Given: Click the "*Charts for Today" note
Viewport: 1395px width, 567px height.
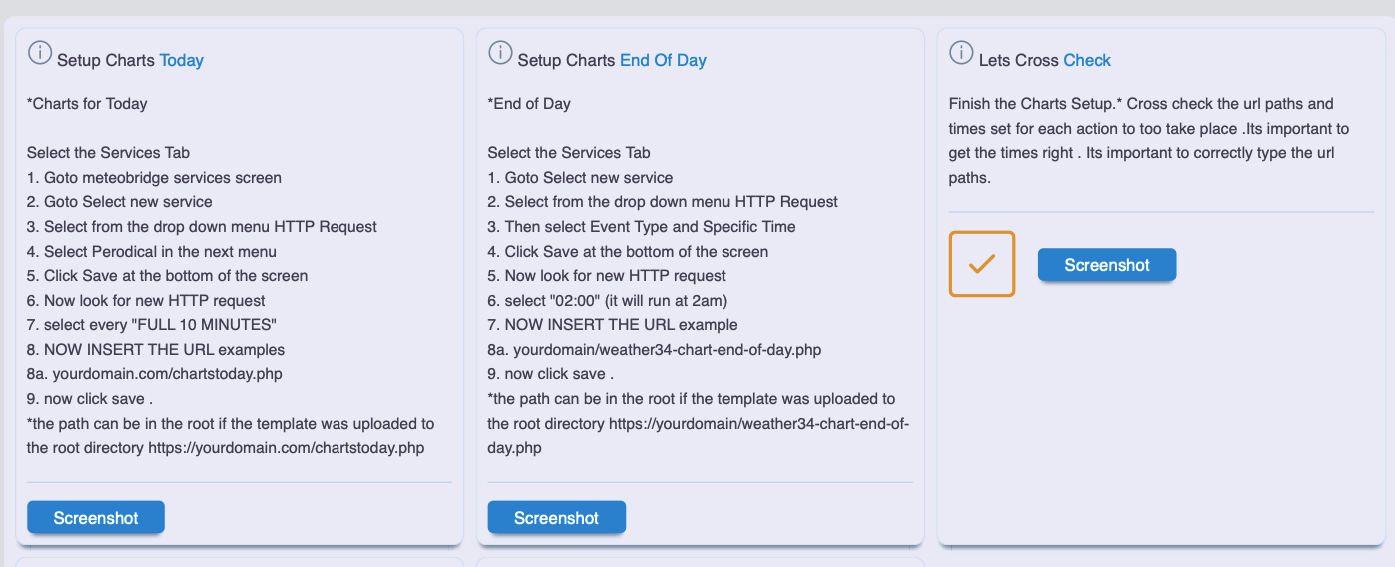Looking at the screenshot, I should [x=87, y=103].
